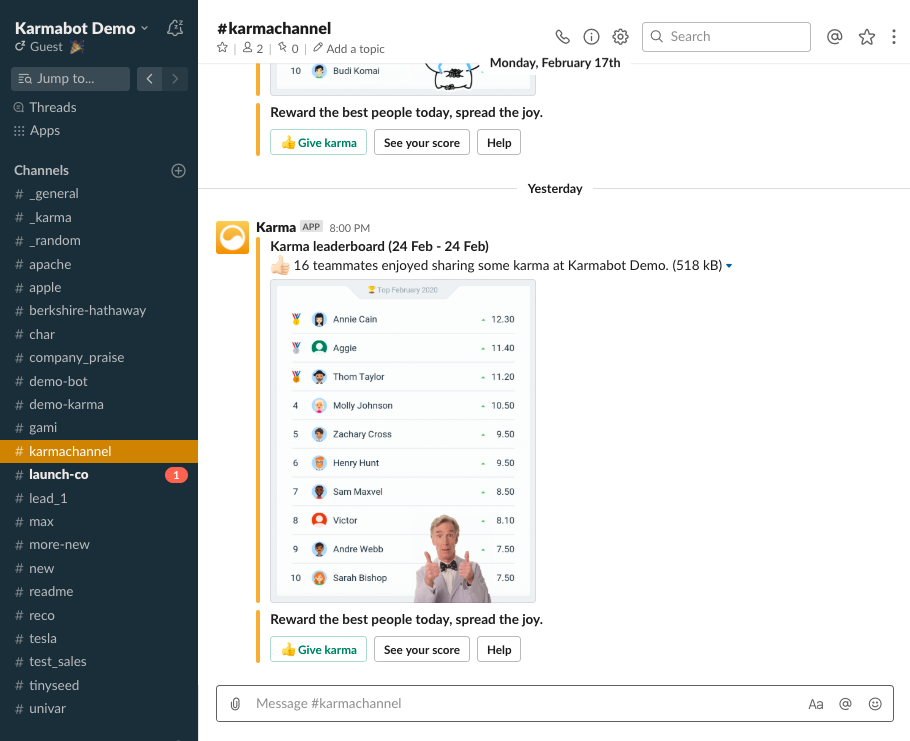This screenshot has height=741, width=910.
Task: Open Karmabot Demo workspace menu
Action: [81, 28]
